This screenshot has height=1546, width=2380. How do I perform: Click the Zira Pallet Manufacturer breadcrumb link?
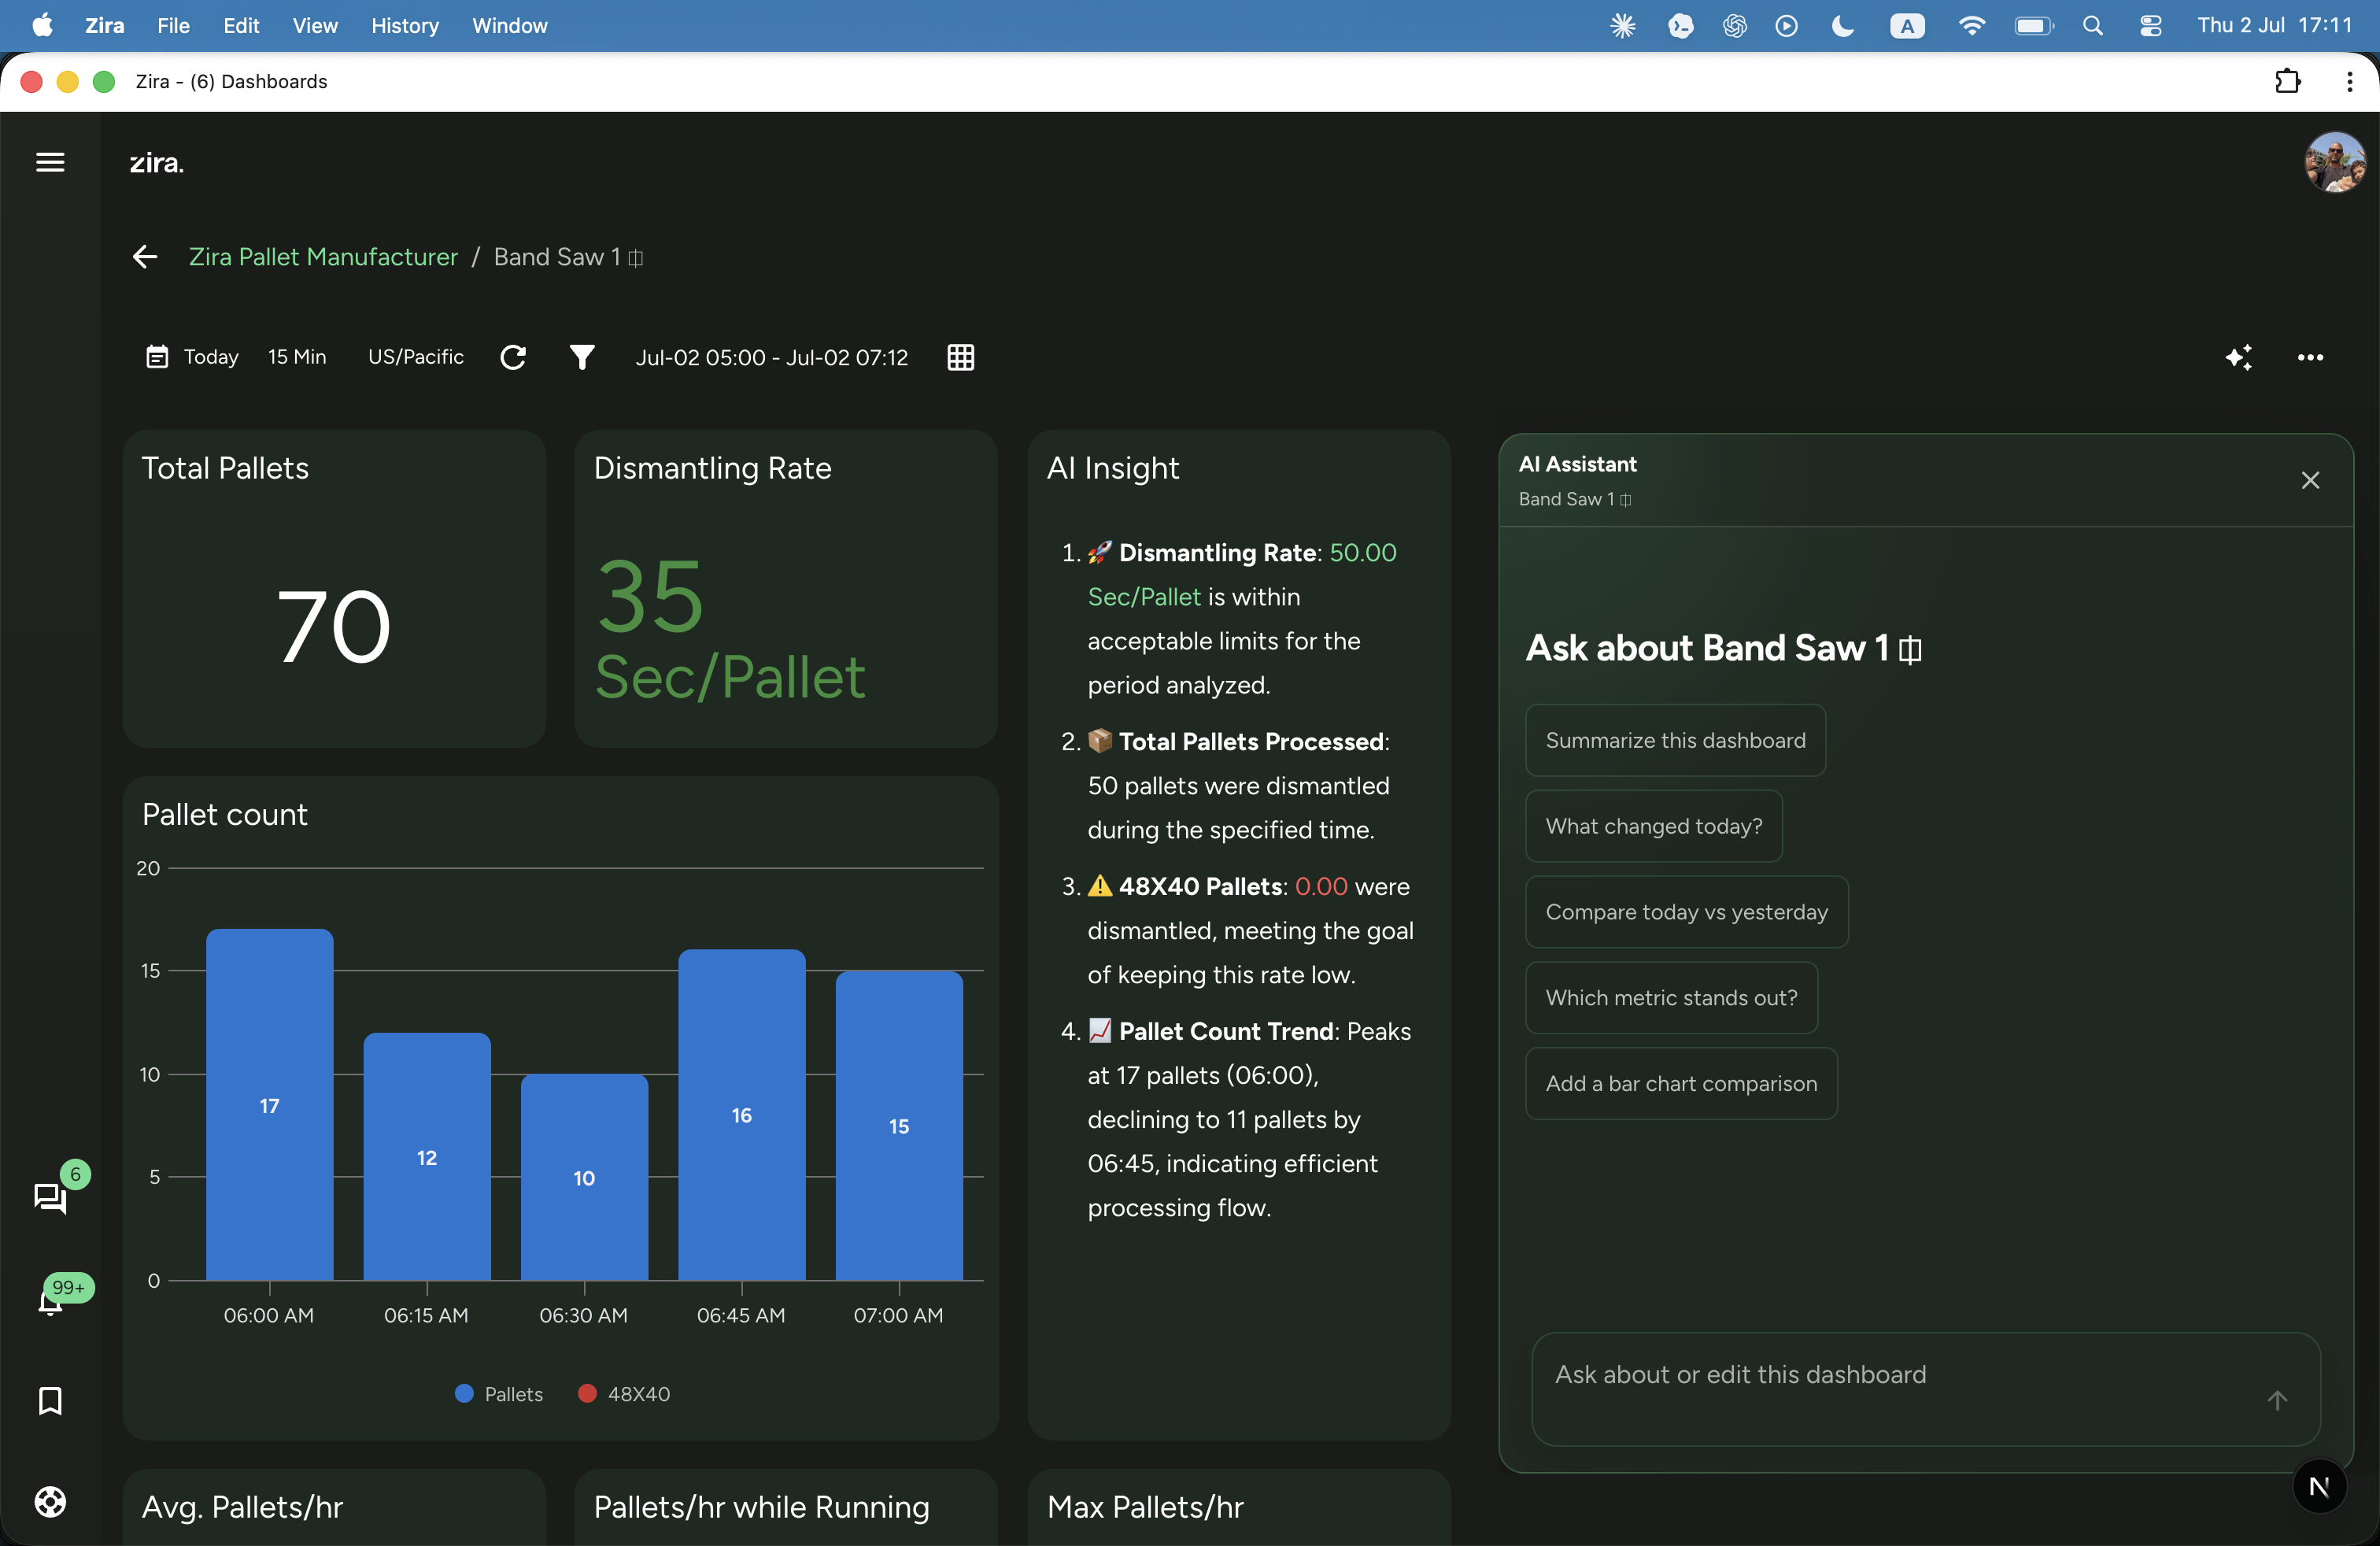pos(323,257)
